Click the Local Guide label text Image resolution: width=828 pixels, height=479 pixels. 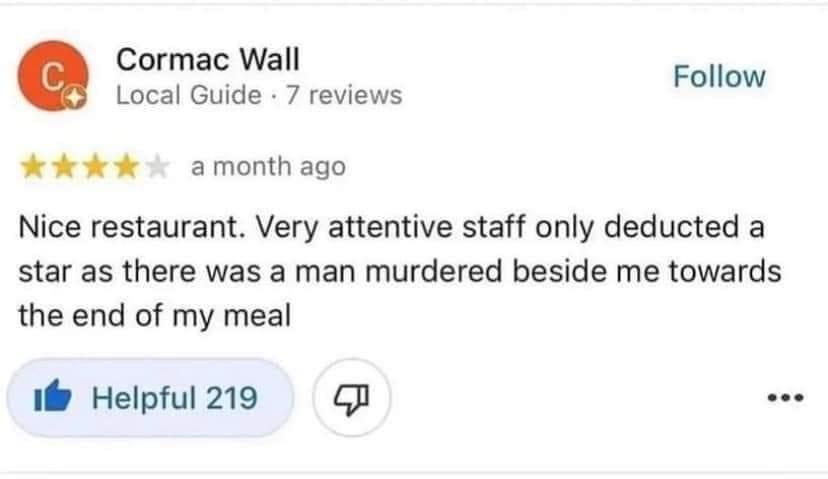pyautogui.click(x=189, y=95)
